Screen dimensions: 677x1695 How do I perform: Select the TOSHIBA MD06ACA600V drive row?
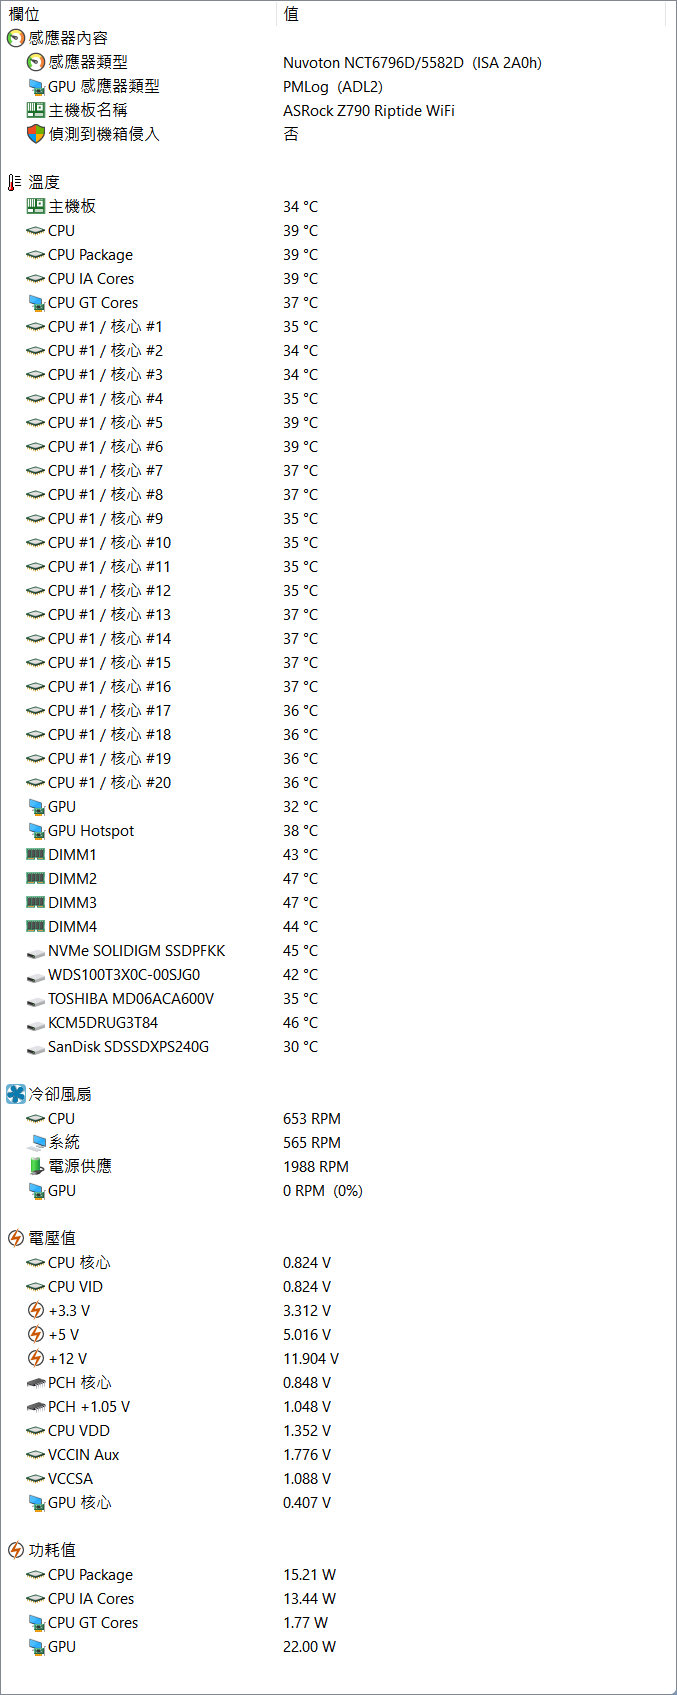130,999
